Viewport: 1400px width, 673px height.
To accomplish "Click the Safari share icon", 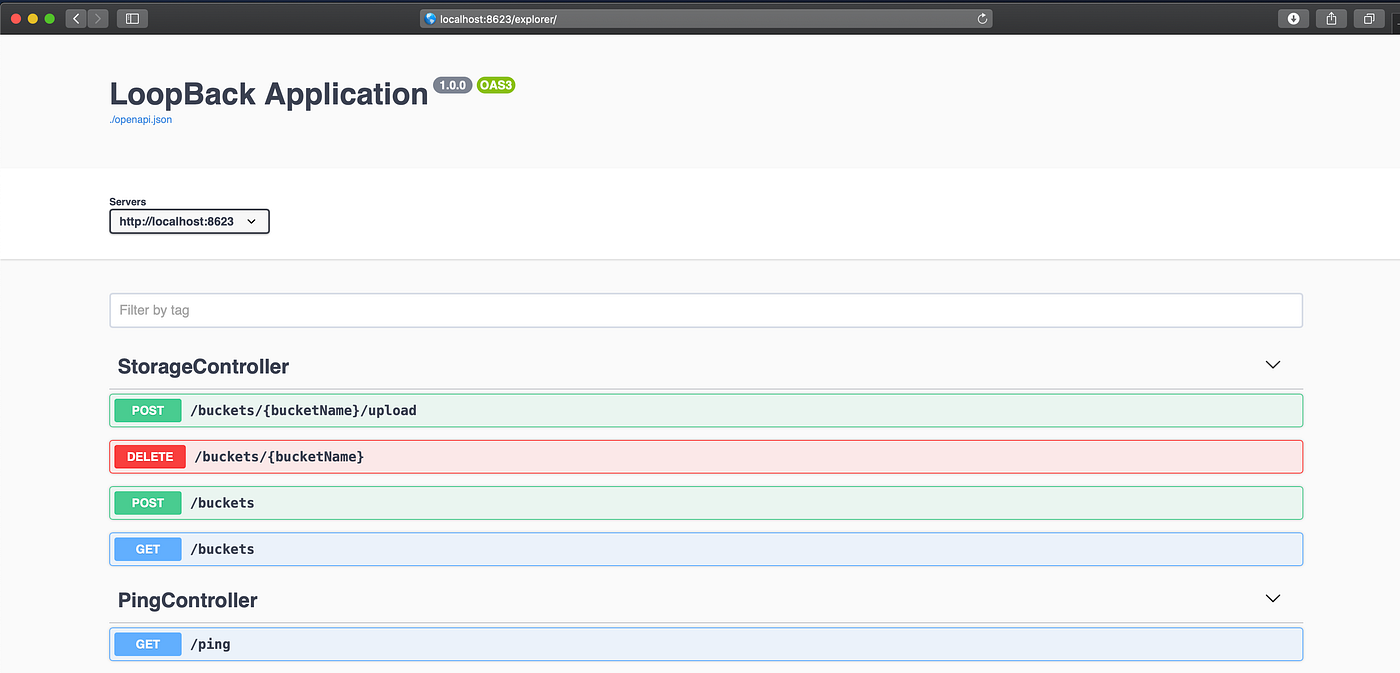I will (1330, 18).
